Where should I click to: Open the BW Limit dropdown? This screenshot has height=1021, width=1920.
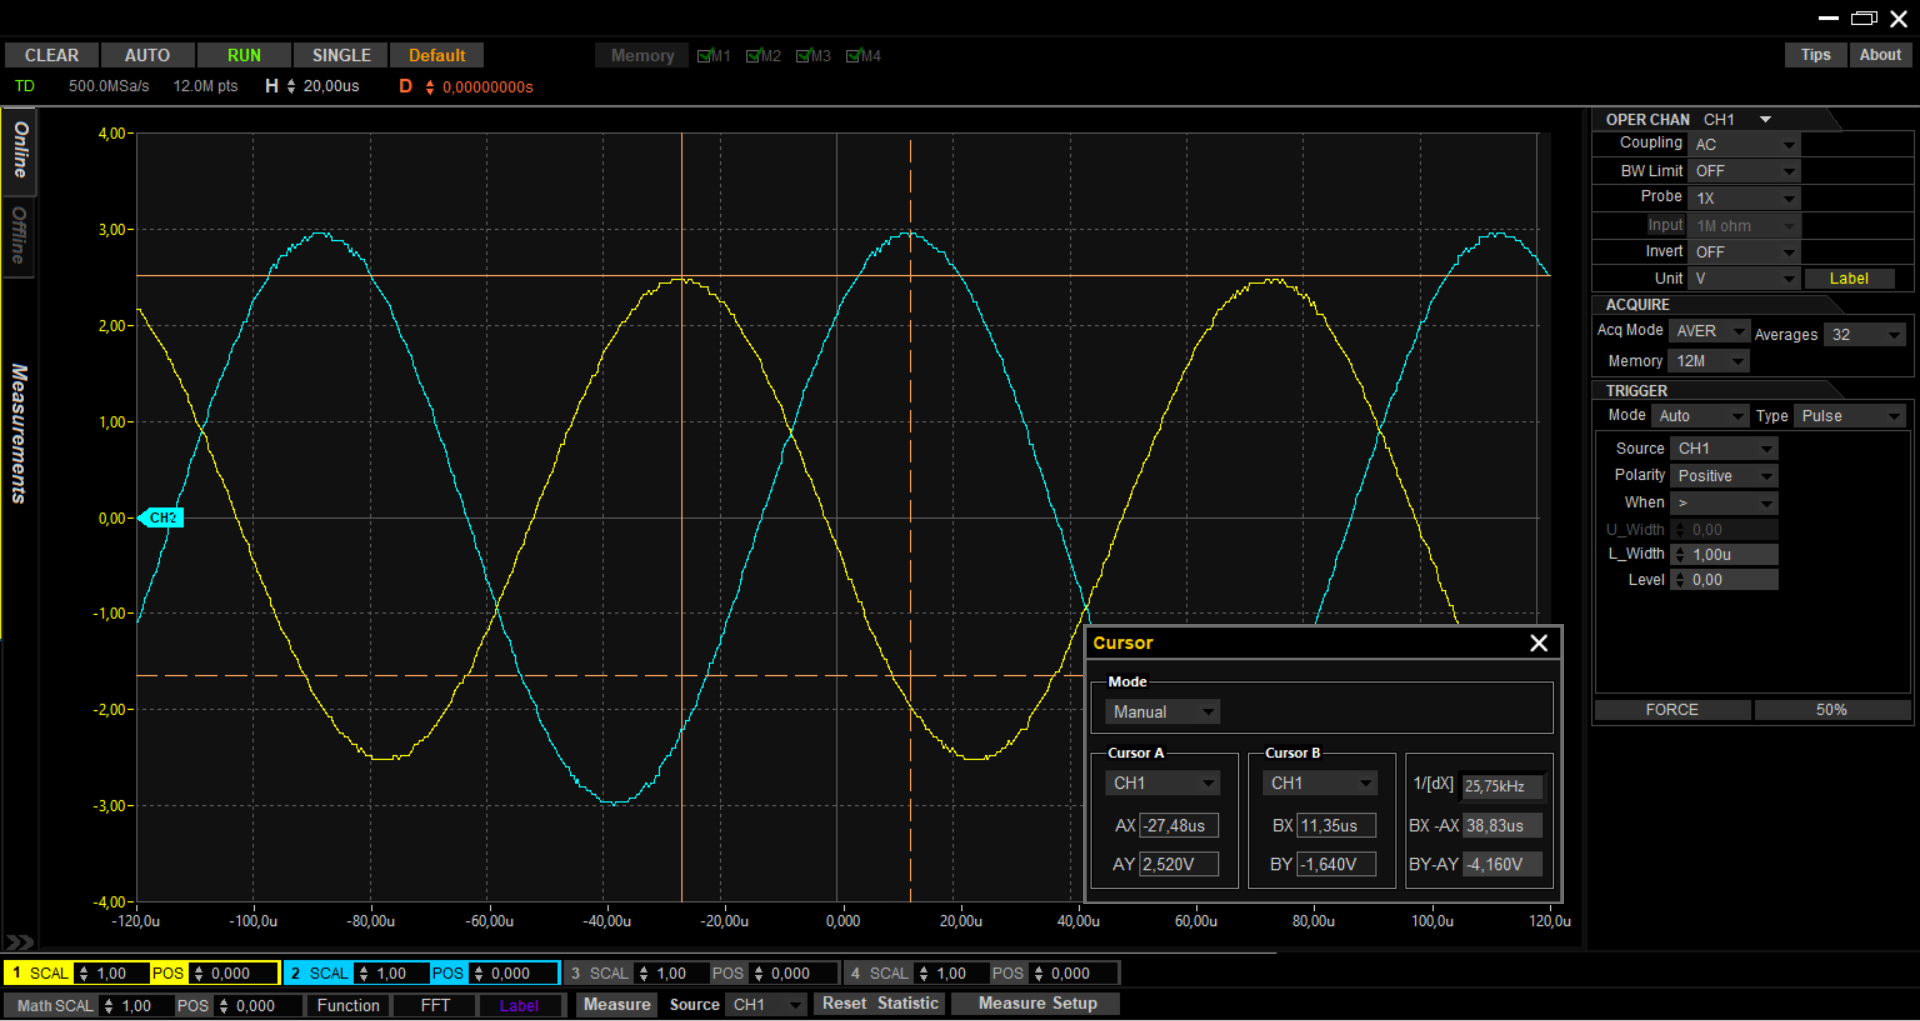point(1744,171)
